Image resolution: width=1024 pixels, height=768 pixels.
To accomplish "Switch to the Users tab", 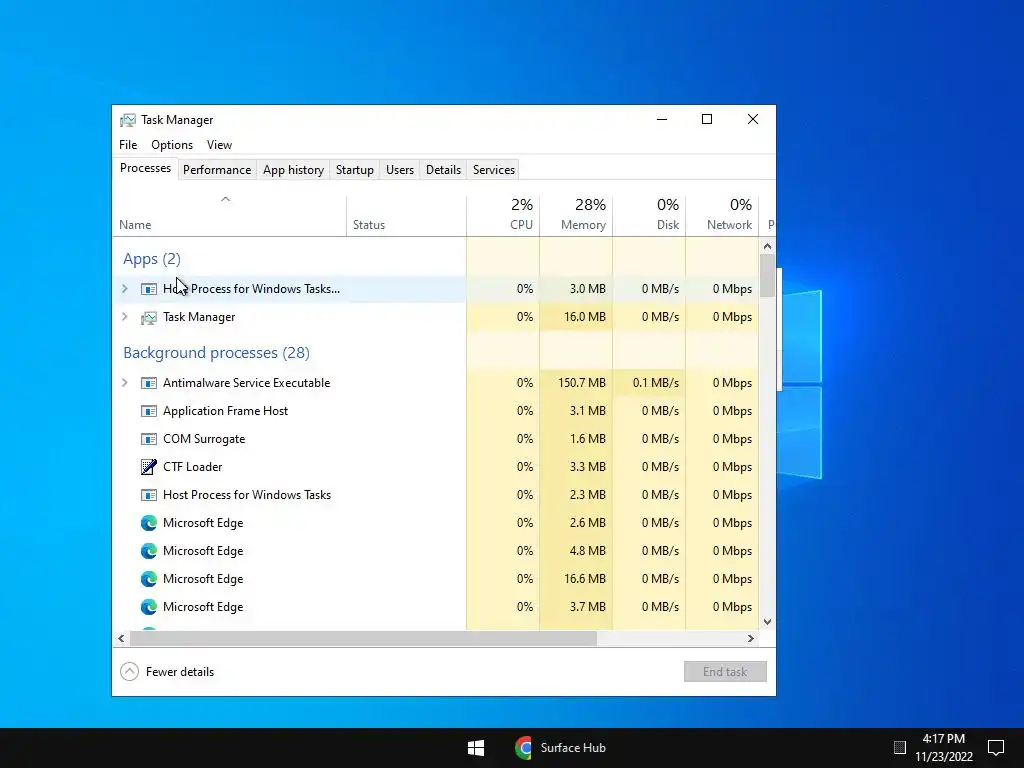I will click(x=400, y=170).
